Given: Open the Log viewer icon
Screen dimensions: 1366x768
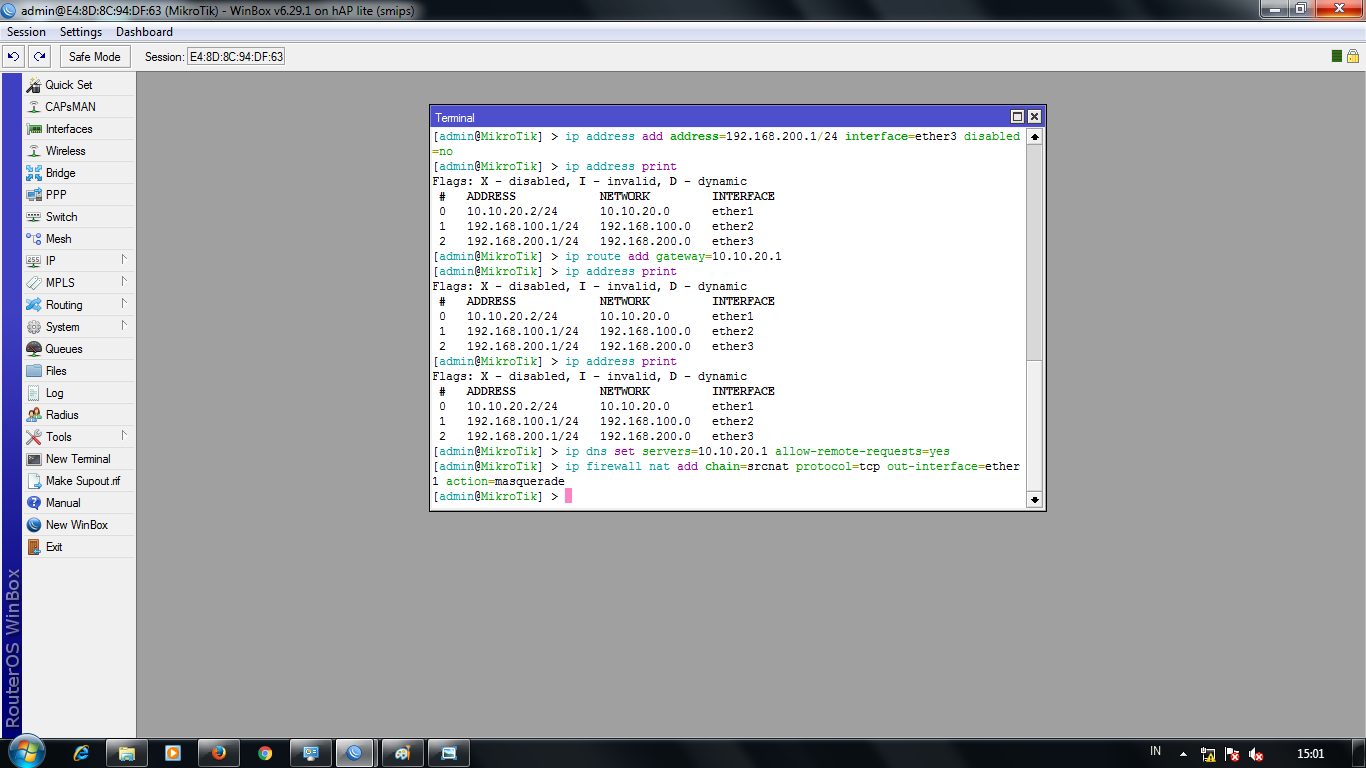Looking at the screenshot, I should pos(34,393).
